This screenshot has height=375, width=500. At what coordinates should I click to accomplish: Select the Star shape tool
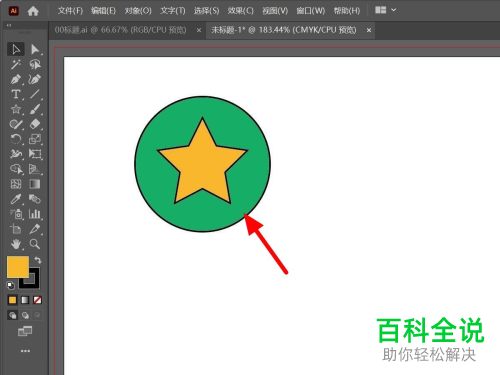point(16,109)
